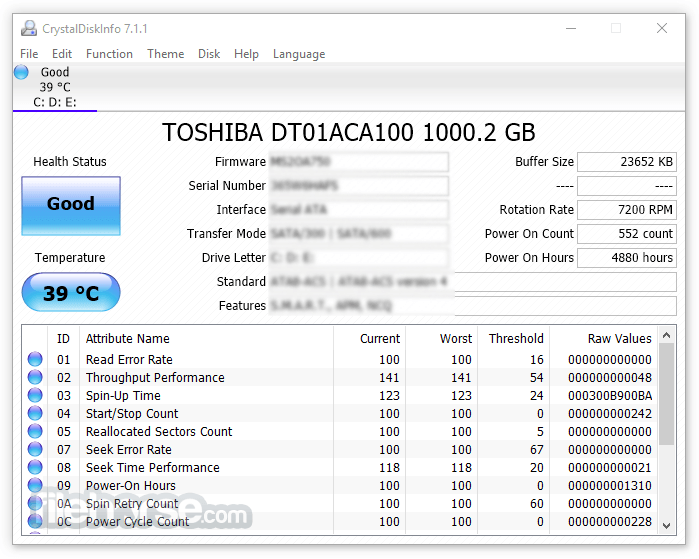
Task: Click the Good health status button
Action: pos(71,206)
